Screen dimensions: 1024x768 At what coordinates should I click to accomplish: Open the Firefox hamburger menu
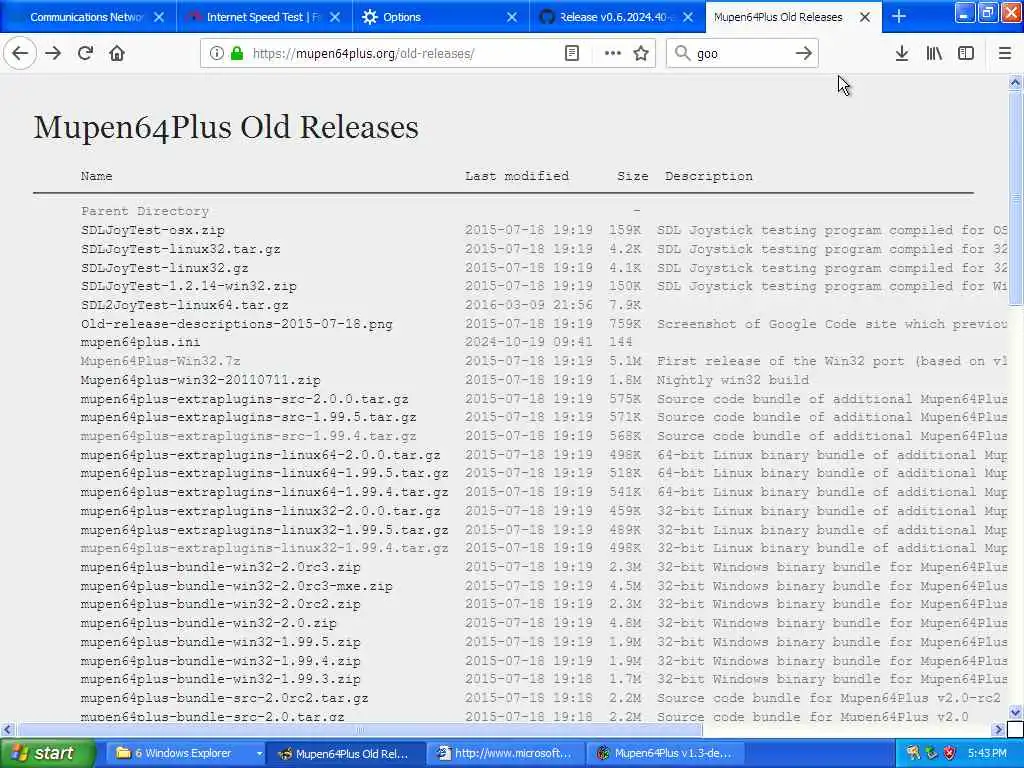click(1005, 54)
